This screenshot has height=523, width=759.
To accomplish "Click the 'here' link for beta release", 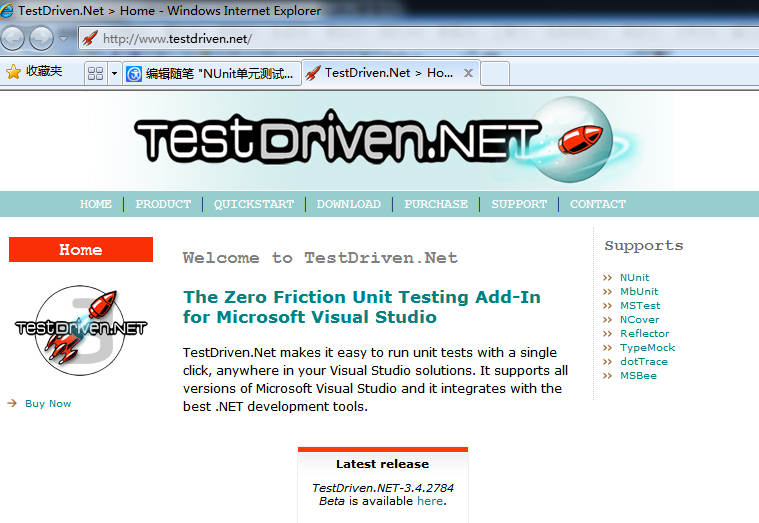I will (x=430, y=501).
